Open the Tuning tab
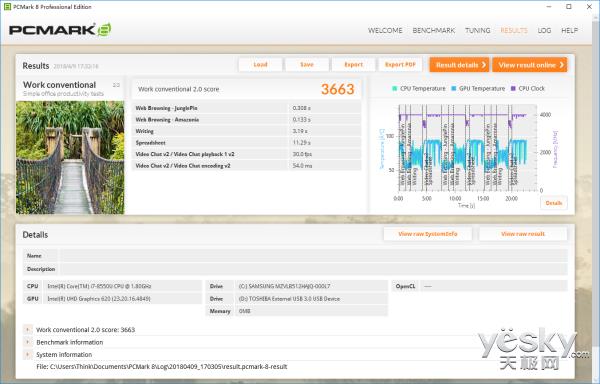This screenshot has height=384, width=600. tap(478, 31)
